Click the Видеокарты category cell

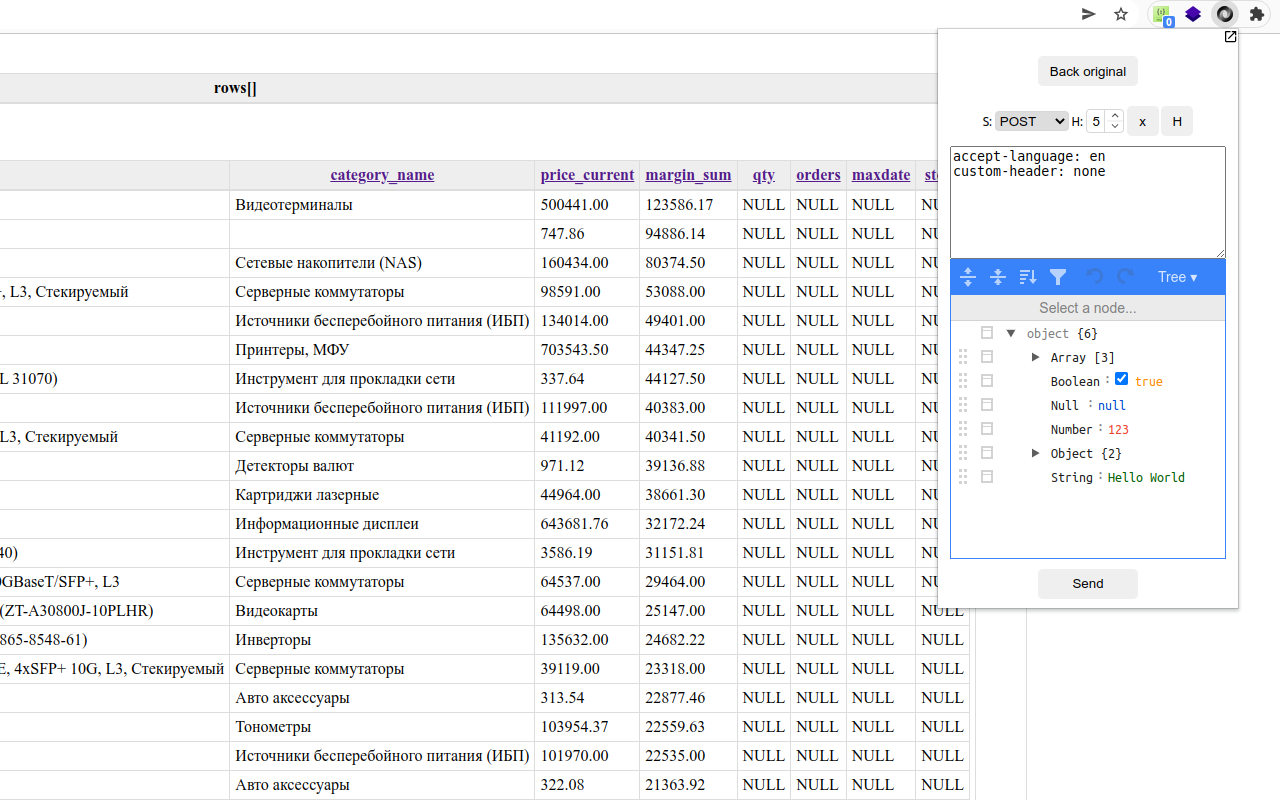tap(382, 610)
